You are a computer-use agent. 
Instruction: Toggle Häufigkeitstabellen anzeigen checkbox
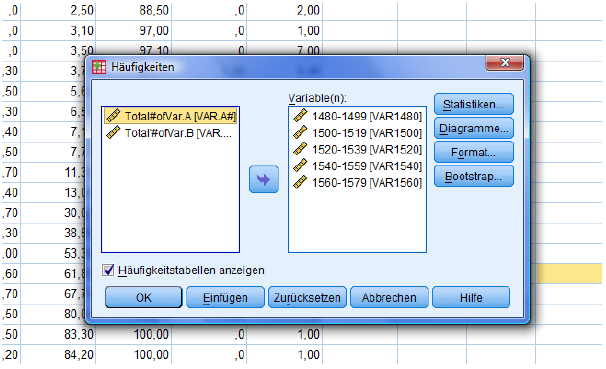[x=108, y=270]
